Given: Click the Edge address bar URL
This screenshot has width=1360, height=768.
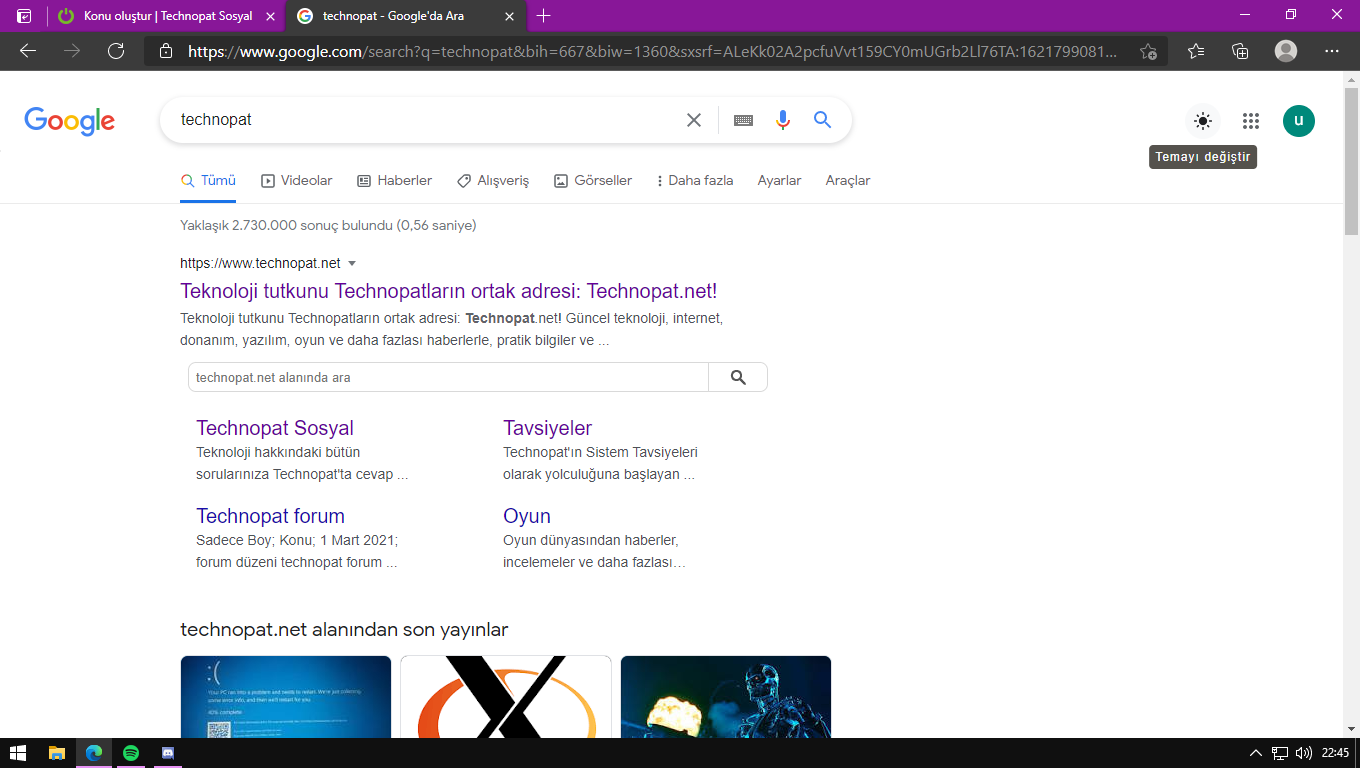Looking at the screenshot, I should [653, 51].
